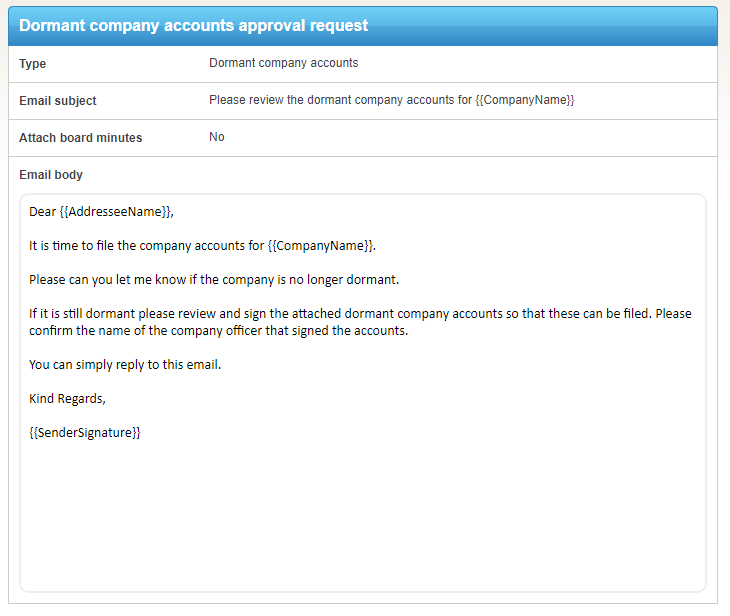
Task: Click the "You can simply reply to this email." line
Action: click(125, 365)
